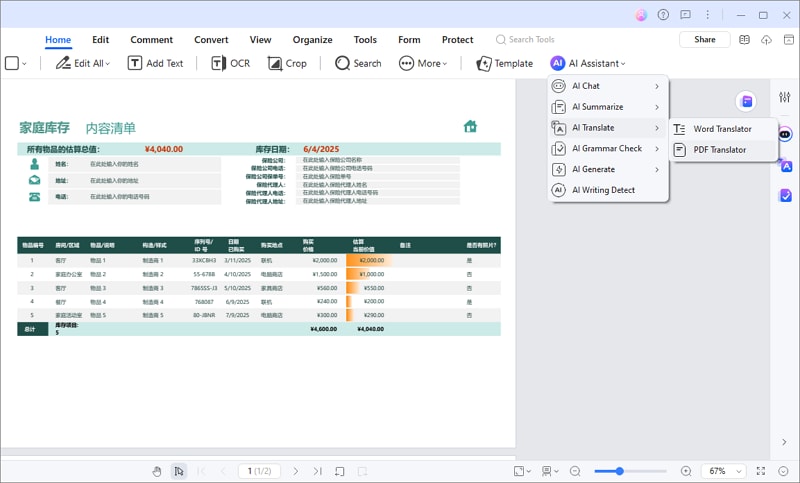800x483 pixels.
Task: Click the rectangle selection icon
Action: point(12,63)
